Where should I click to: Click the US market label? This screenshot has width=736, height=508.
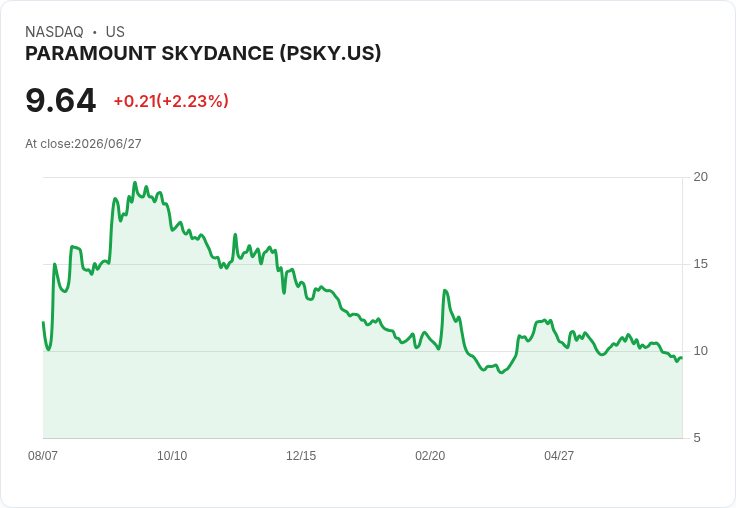tap(115, 32)
